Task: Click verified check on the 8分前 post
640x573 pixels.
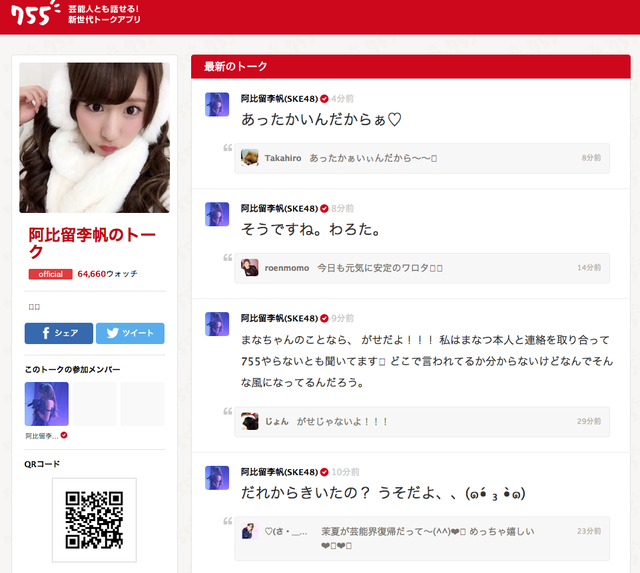Action: point(324,209)
